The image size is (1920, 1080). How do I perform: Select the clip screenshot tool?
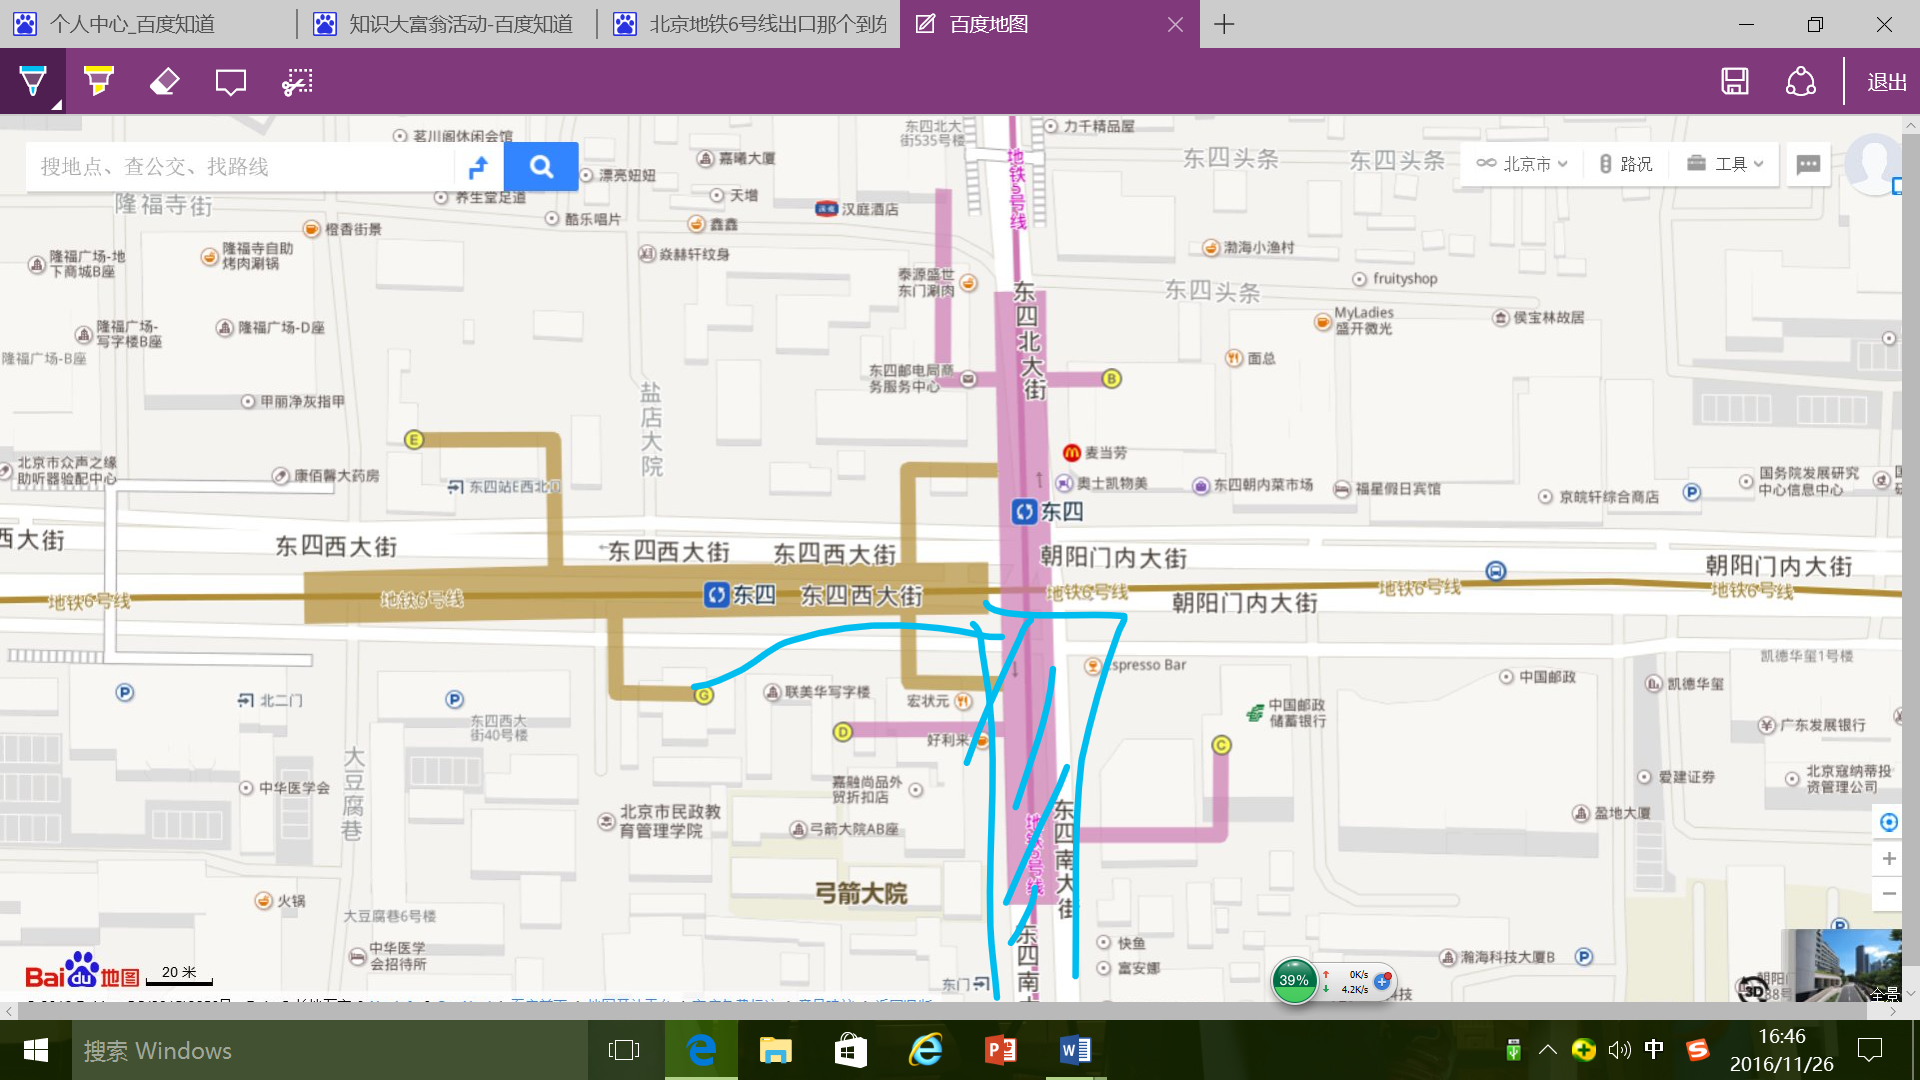[297, 81]
